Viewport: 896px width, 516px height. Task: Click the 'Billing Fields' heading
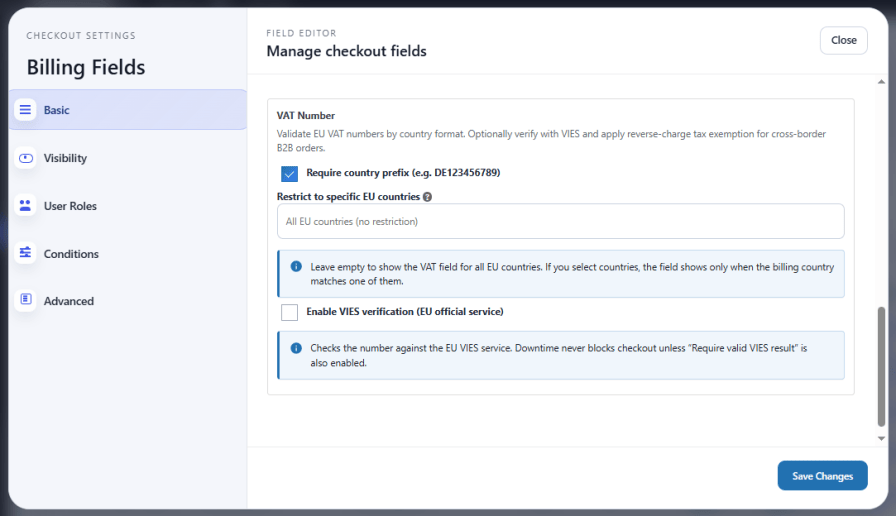coord(86,67)
